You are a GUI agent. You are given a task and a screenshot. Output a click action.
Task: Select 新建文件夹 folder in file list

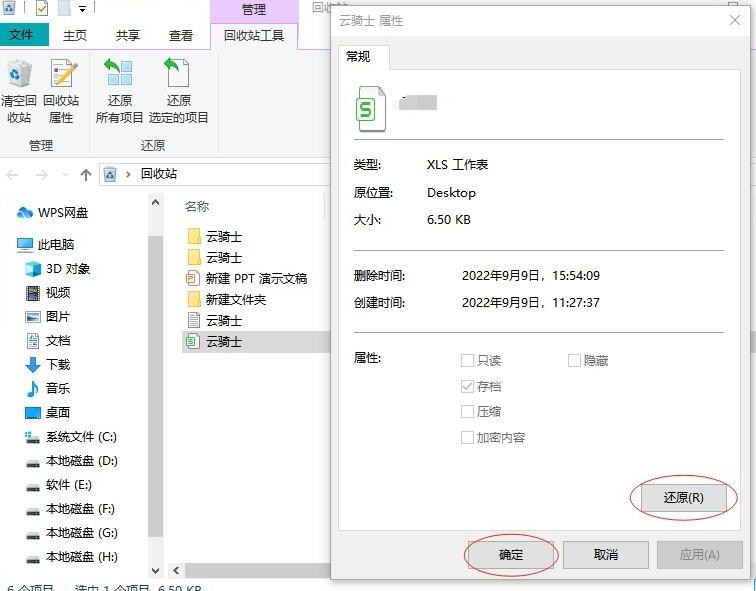click(x=227, y=300)
